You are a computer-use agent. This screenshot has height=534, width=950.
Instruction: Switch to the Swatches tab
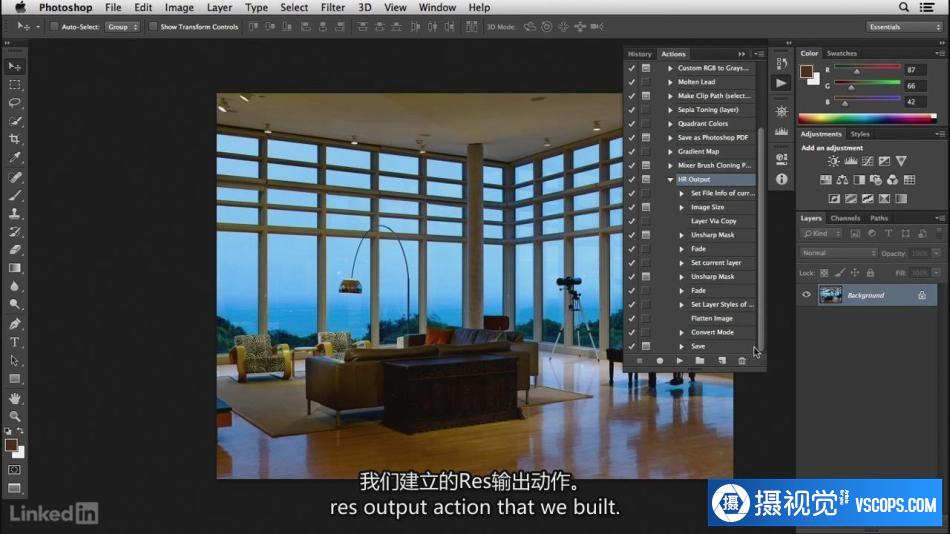pyautogui.click(x=842, y=53)
